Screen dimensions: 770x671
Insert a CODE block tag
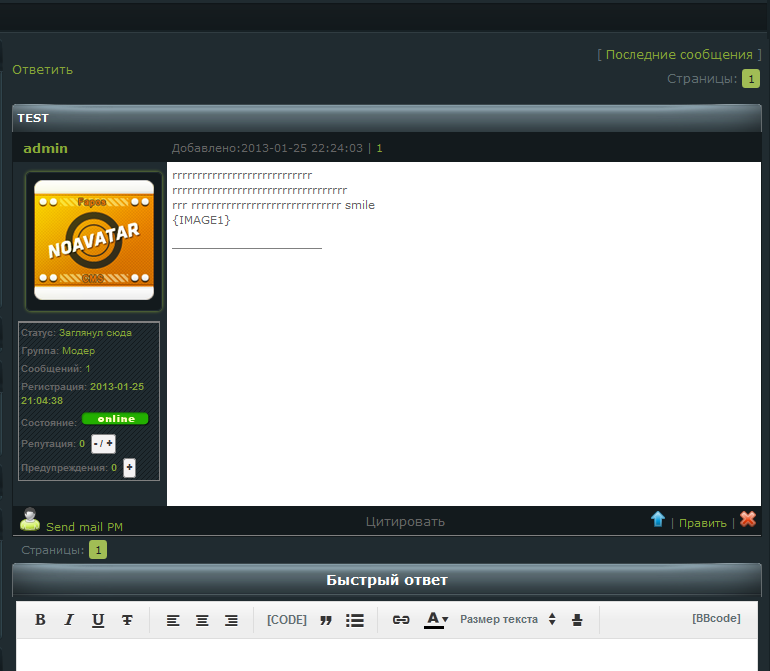(x=287, y=620)
